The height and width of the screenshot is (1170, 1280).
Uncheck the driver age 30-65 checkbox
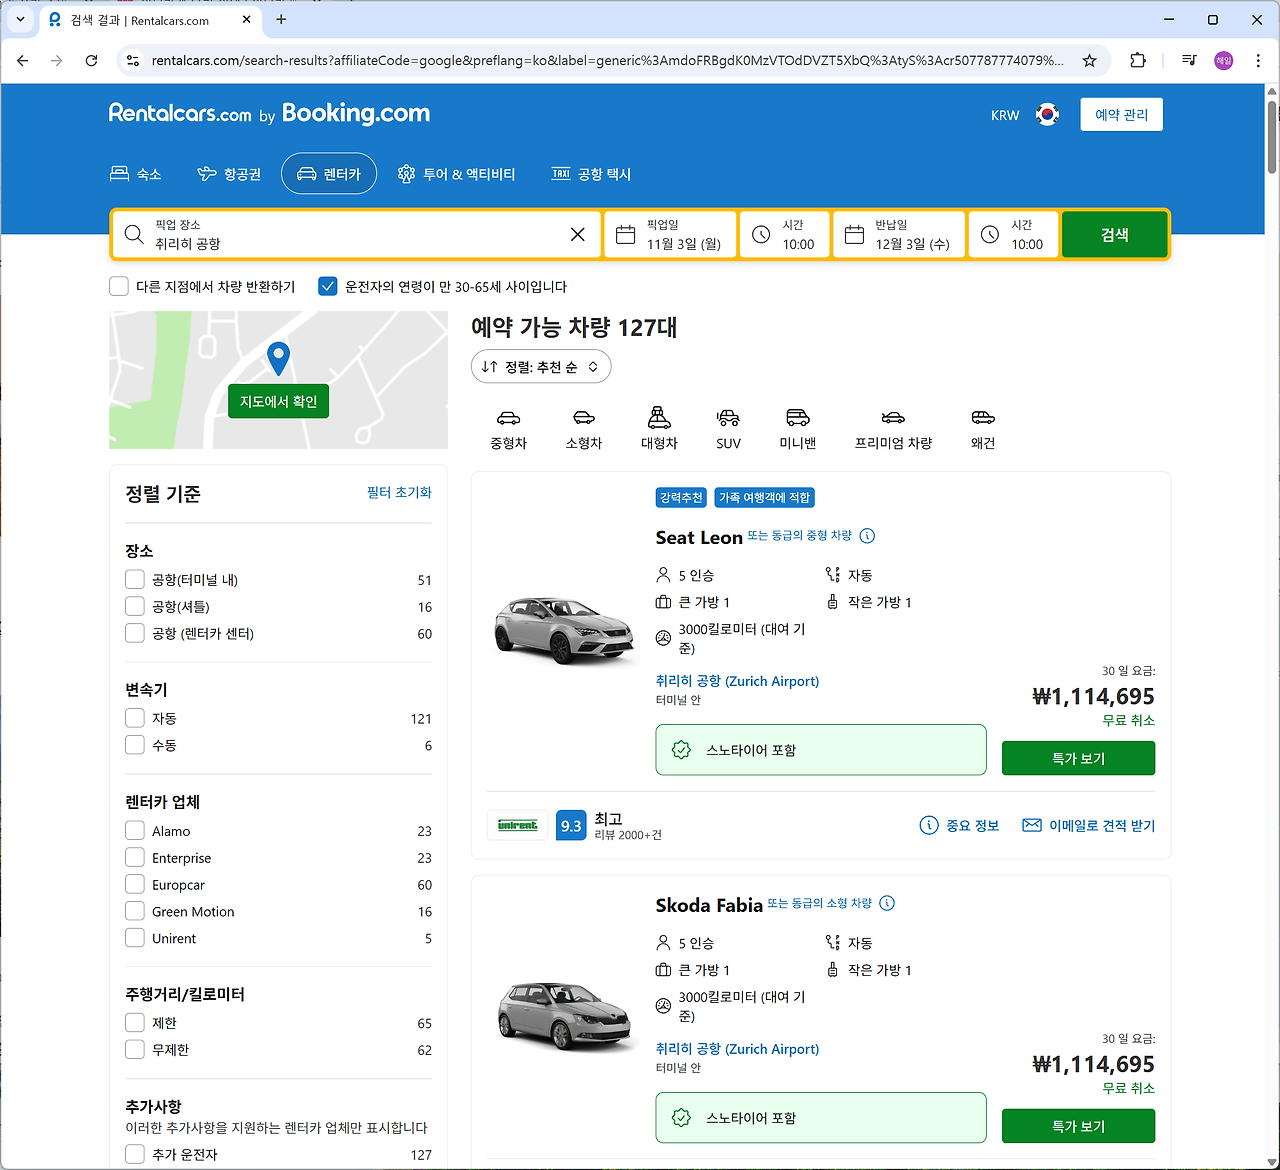coord(328,286)
